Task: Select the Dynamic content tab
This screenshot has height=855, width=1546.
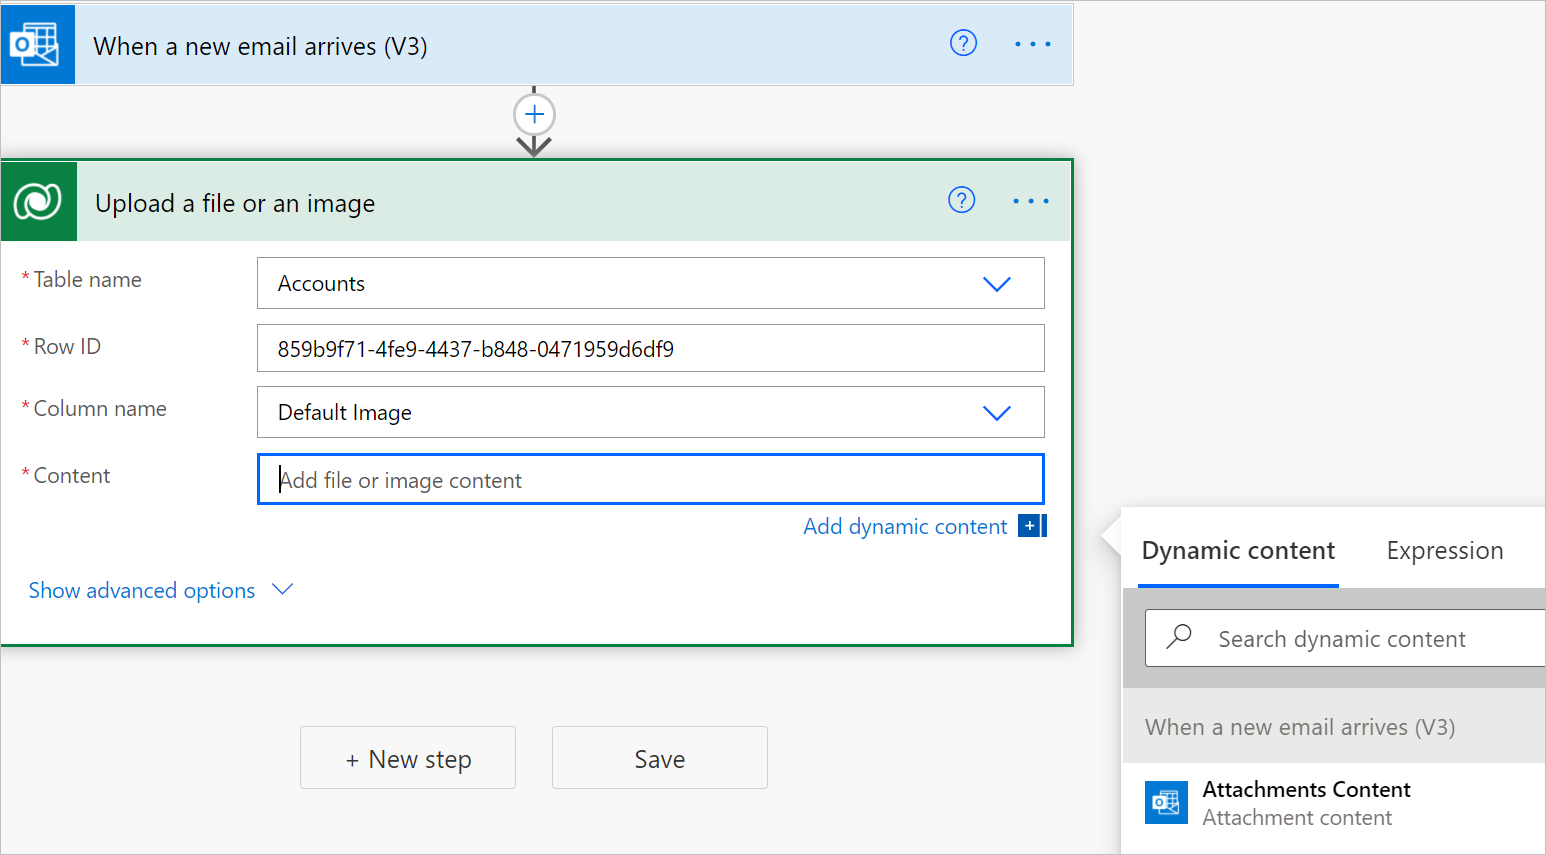Action: (x=1237, y=550)
